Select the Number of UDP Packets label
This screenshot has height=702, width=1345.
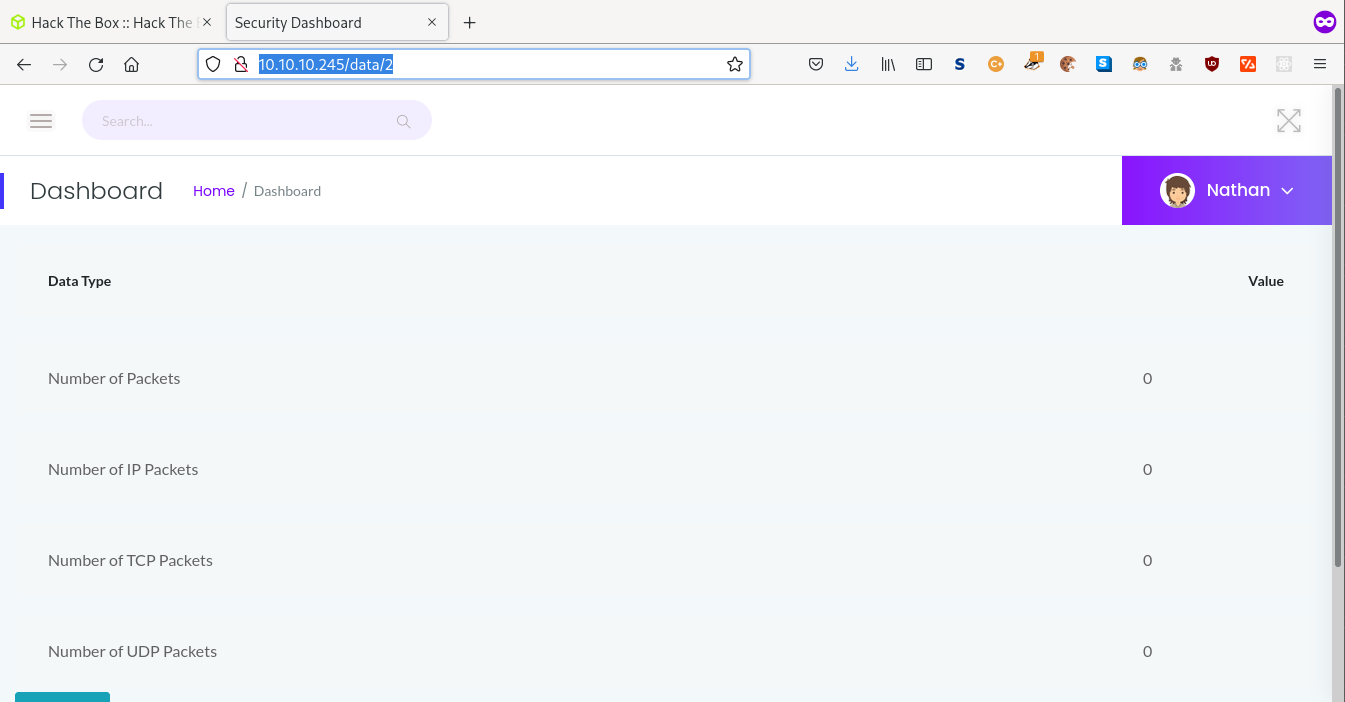132,651
